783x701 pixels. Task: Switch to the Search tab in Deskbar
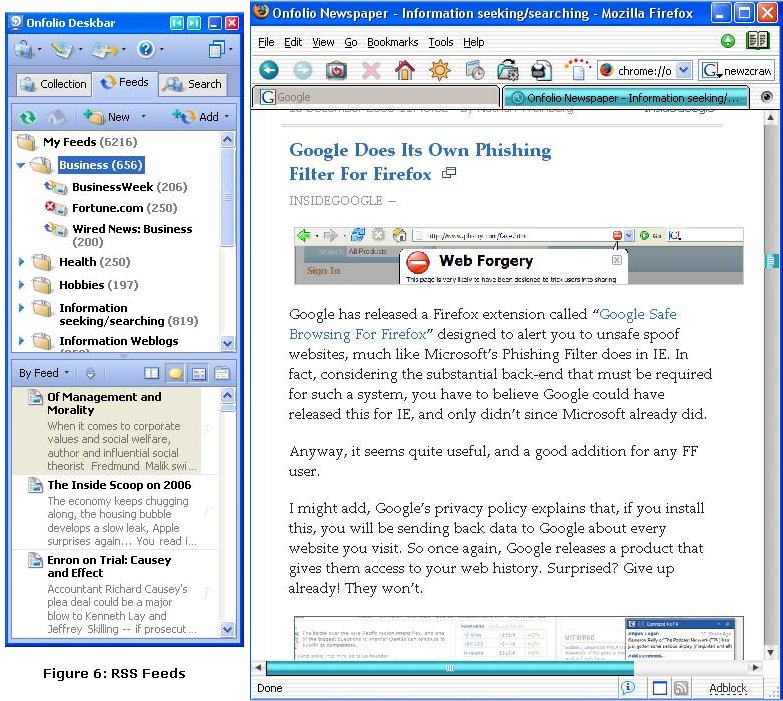tap(194, 84)
